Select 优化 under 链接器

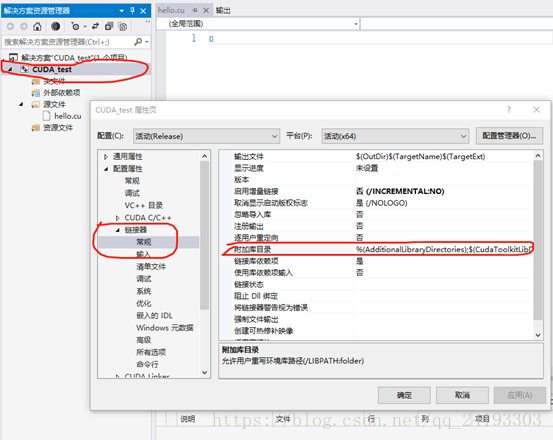[x=144, y=303]
